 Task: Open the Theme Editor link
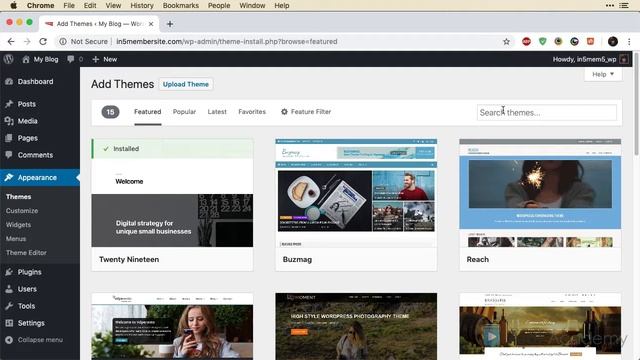pos(26,253)
